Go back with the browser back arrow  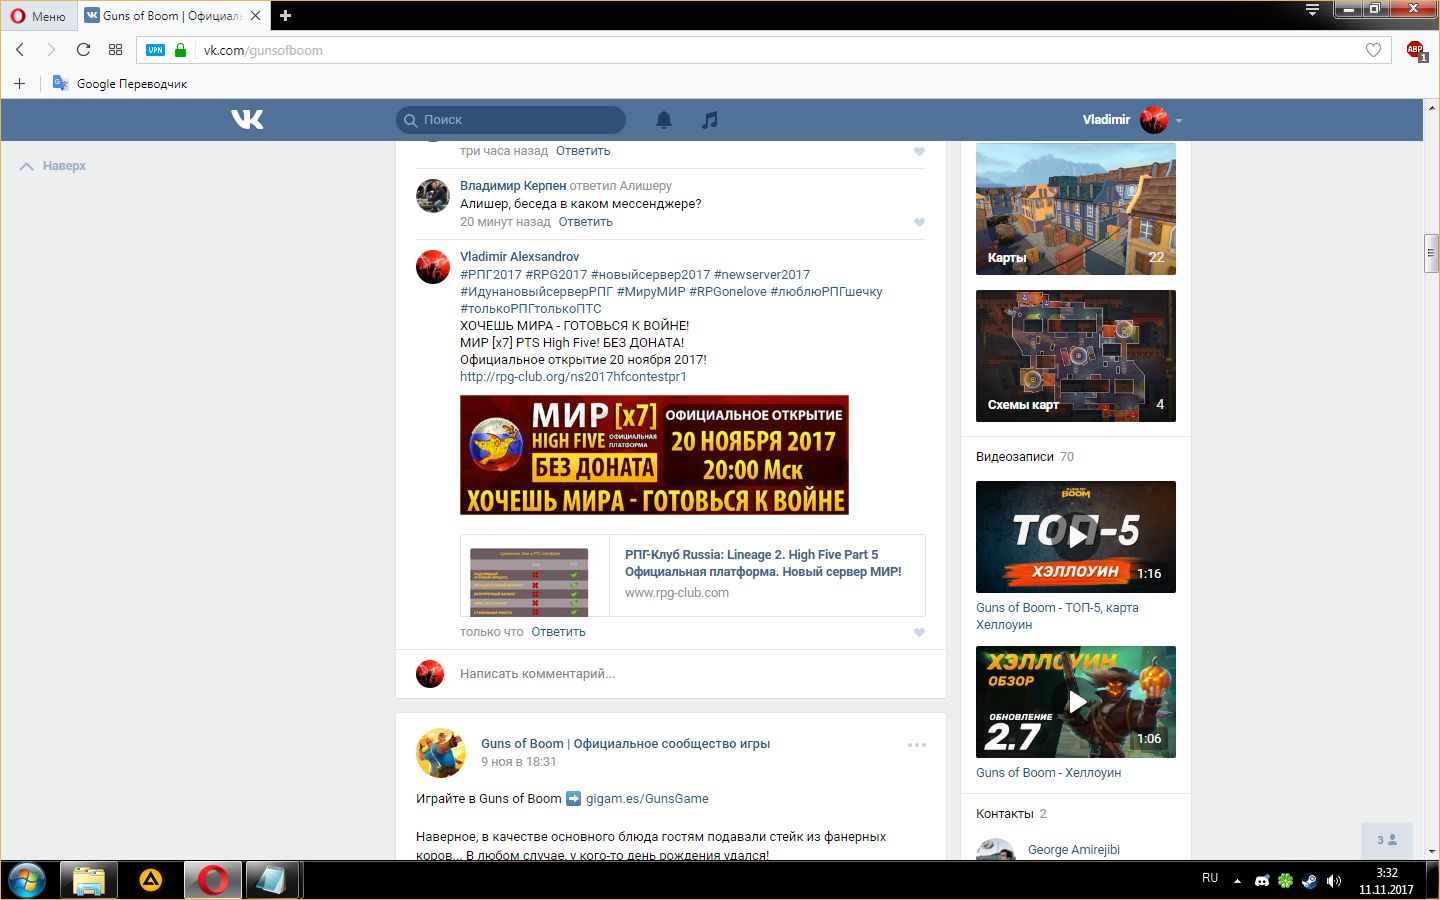(20, 50)
